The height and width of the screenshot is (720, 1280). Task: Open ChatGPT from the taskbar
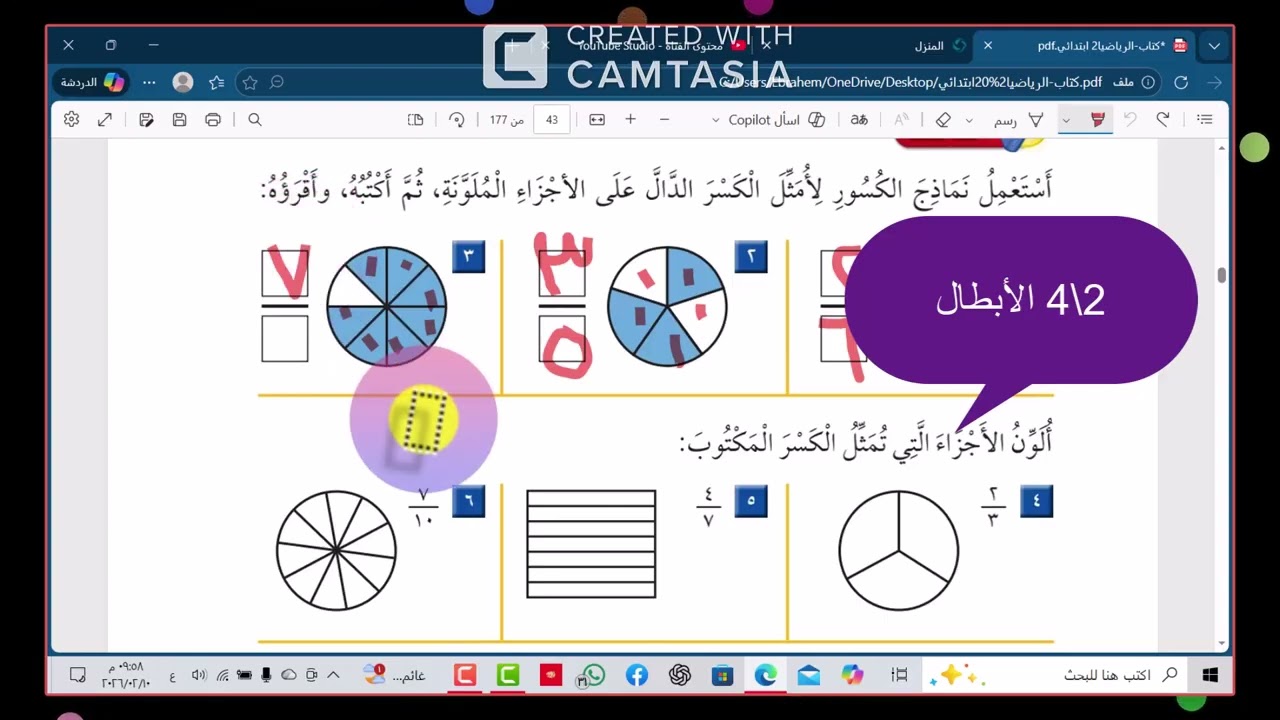[680, 676]
